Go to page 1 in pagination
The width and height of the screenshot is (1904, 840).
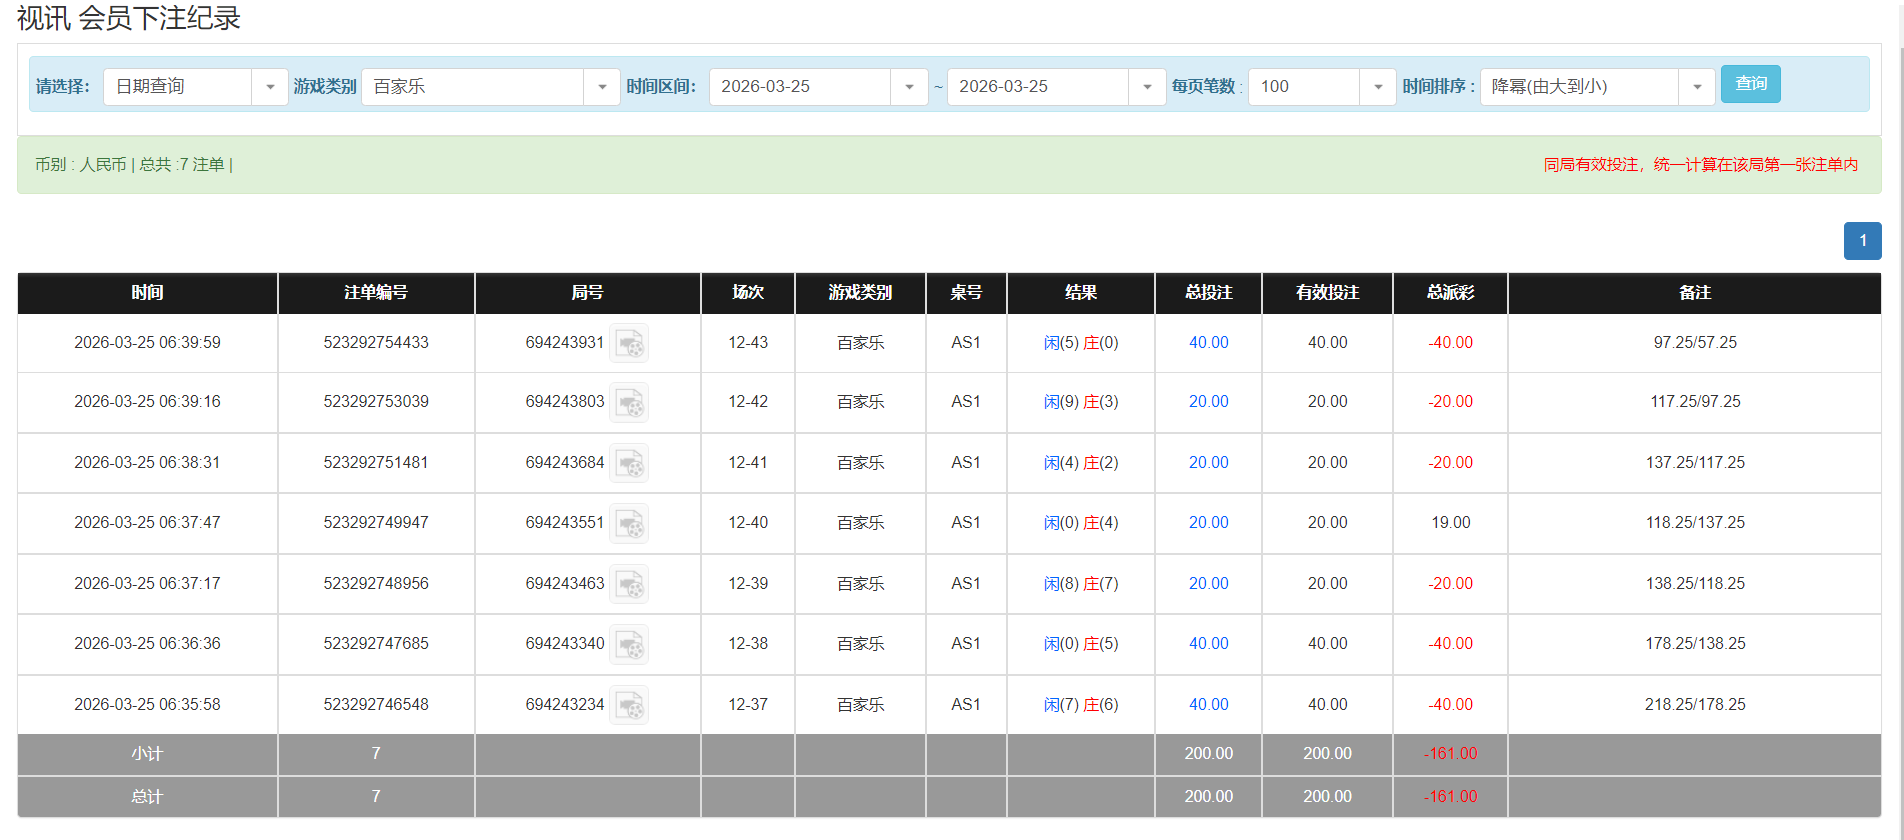click(1862, 241)
